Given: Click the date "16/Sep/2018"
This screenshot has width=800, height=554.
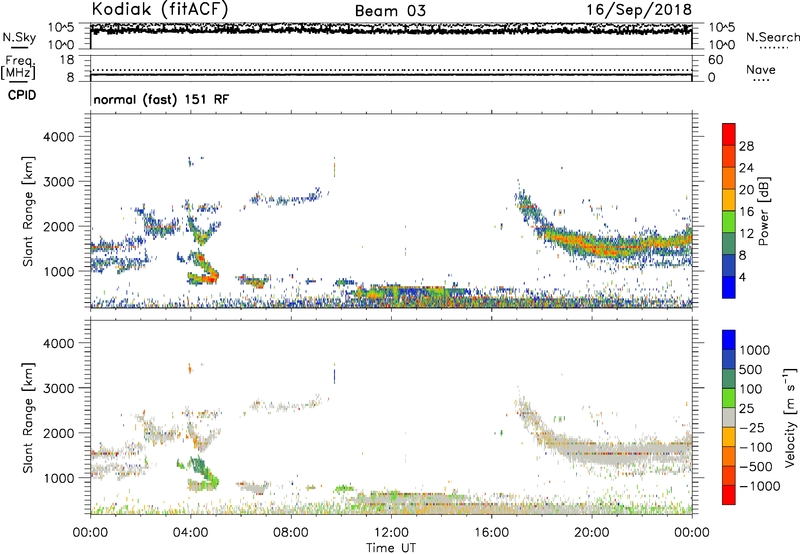Looking at the screenshot, I should point(639,10).
